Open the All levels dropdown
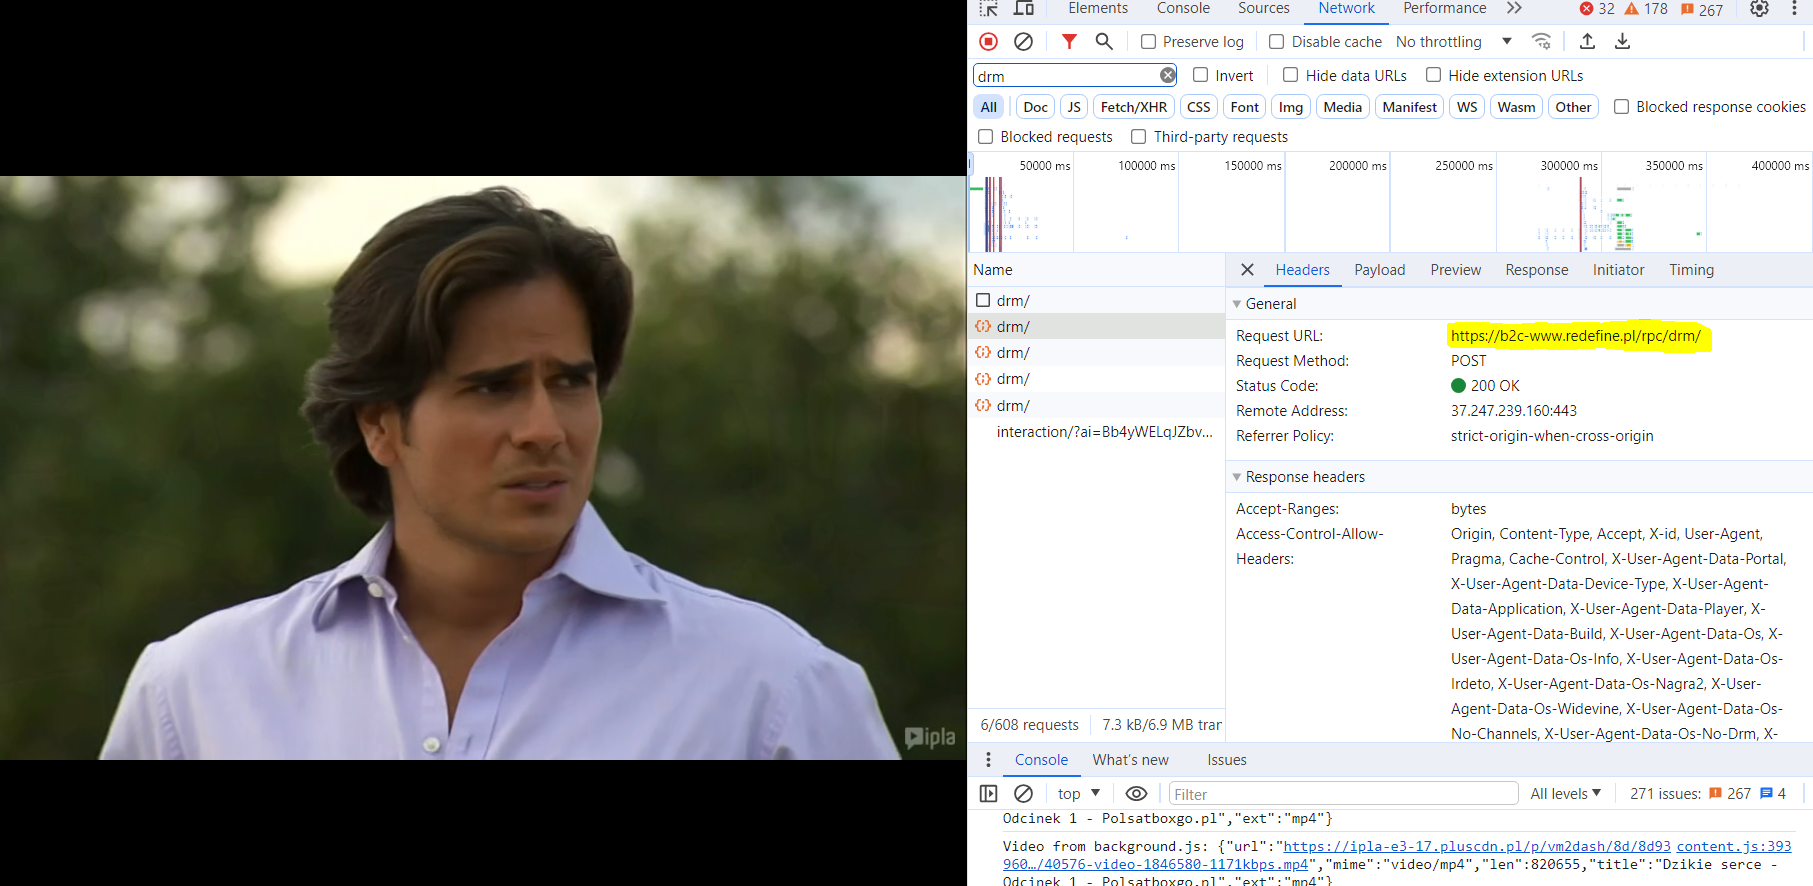Image resolution: width=1813 pixels, height=886 pixels. (1565, 794)
